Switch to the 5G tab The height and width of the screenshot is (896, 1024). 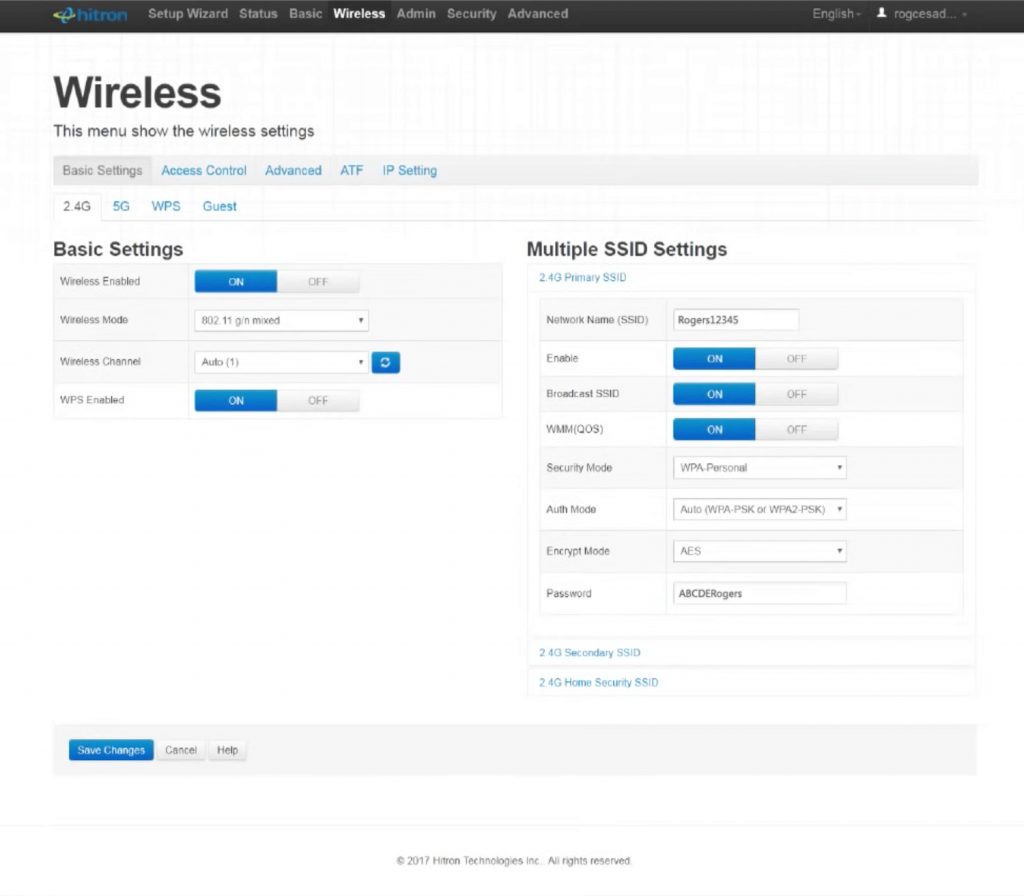pyautogui.click(x=121, y=206)
